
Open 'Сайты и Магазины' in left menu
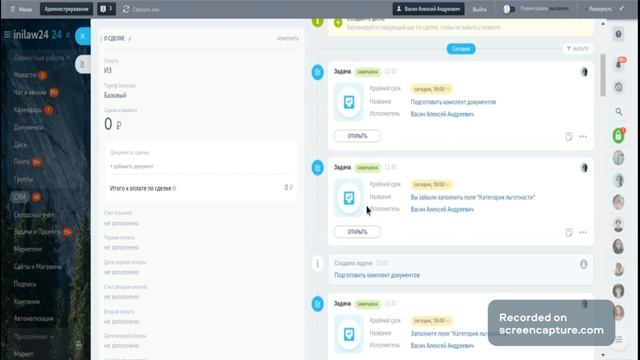[x=38, y=267]
